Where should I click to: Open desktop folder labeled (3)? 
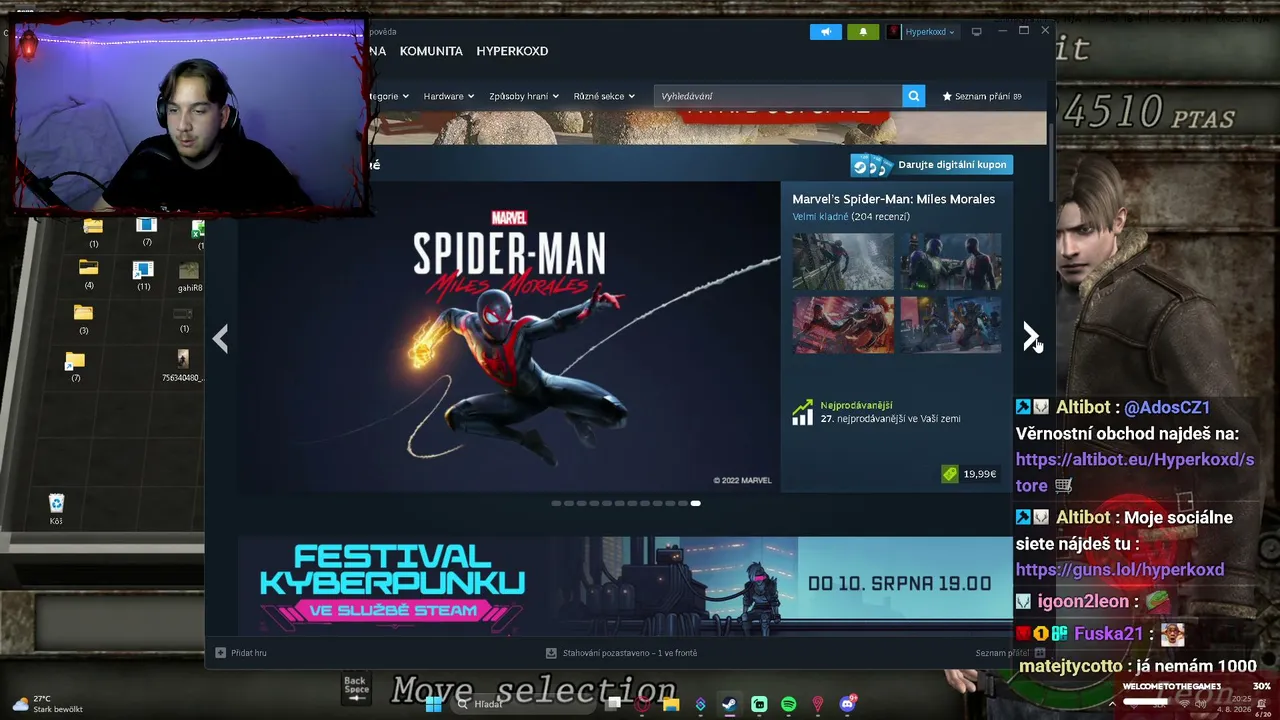[83, 320]
